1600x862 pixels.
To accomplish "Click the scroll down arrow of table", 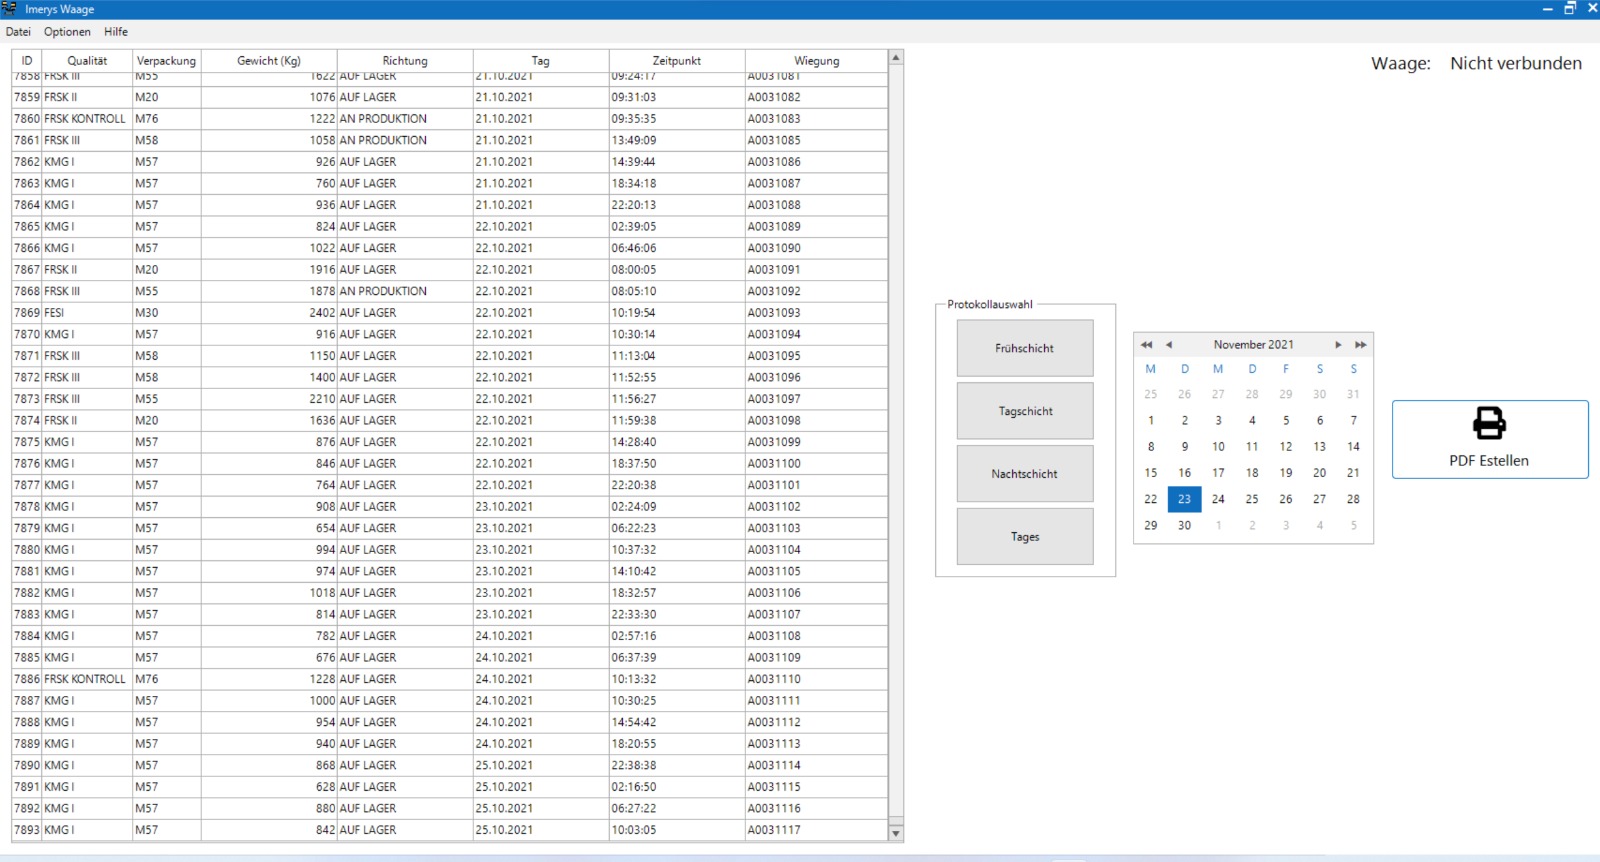I will (896, 833).
